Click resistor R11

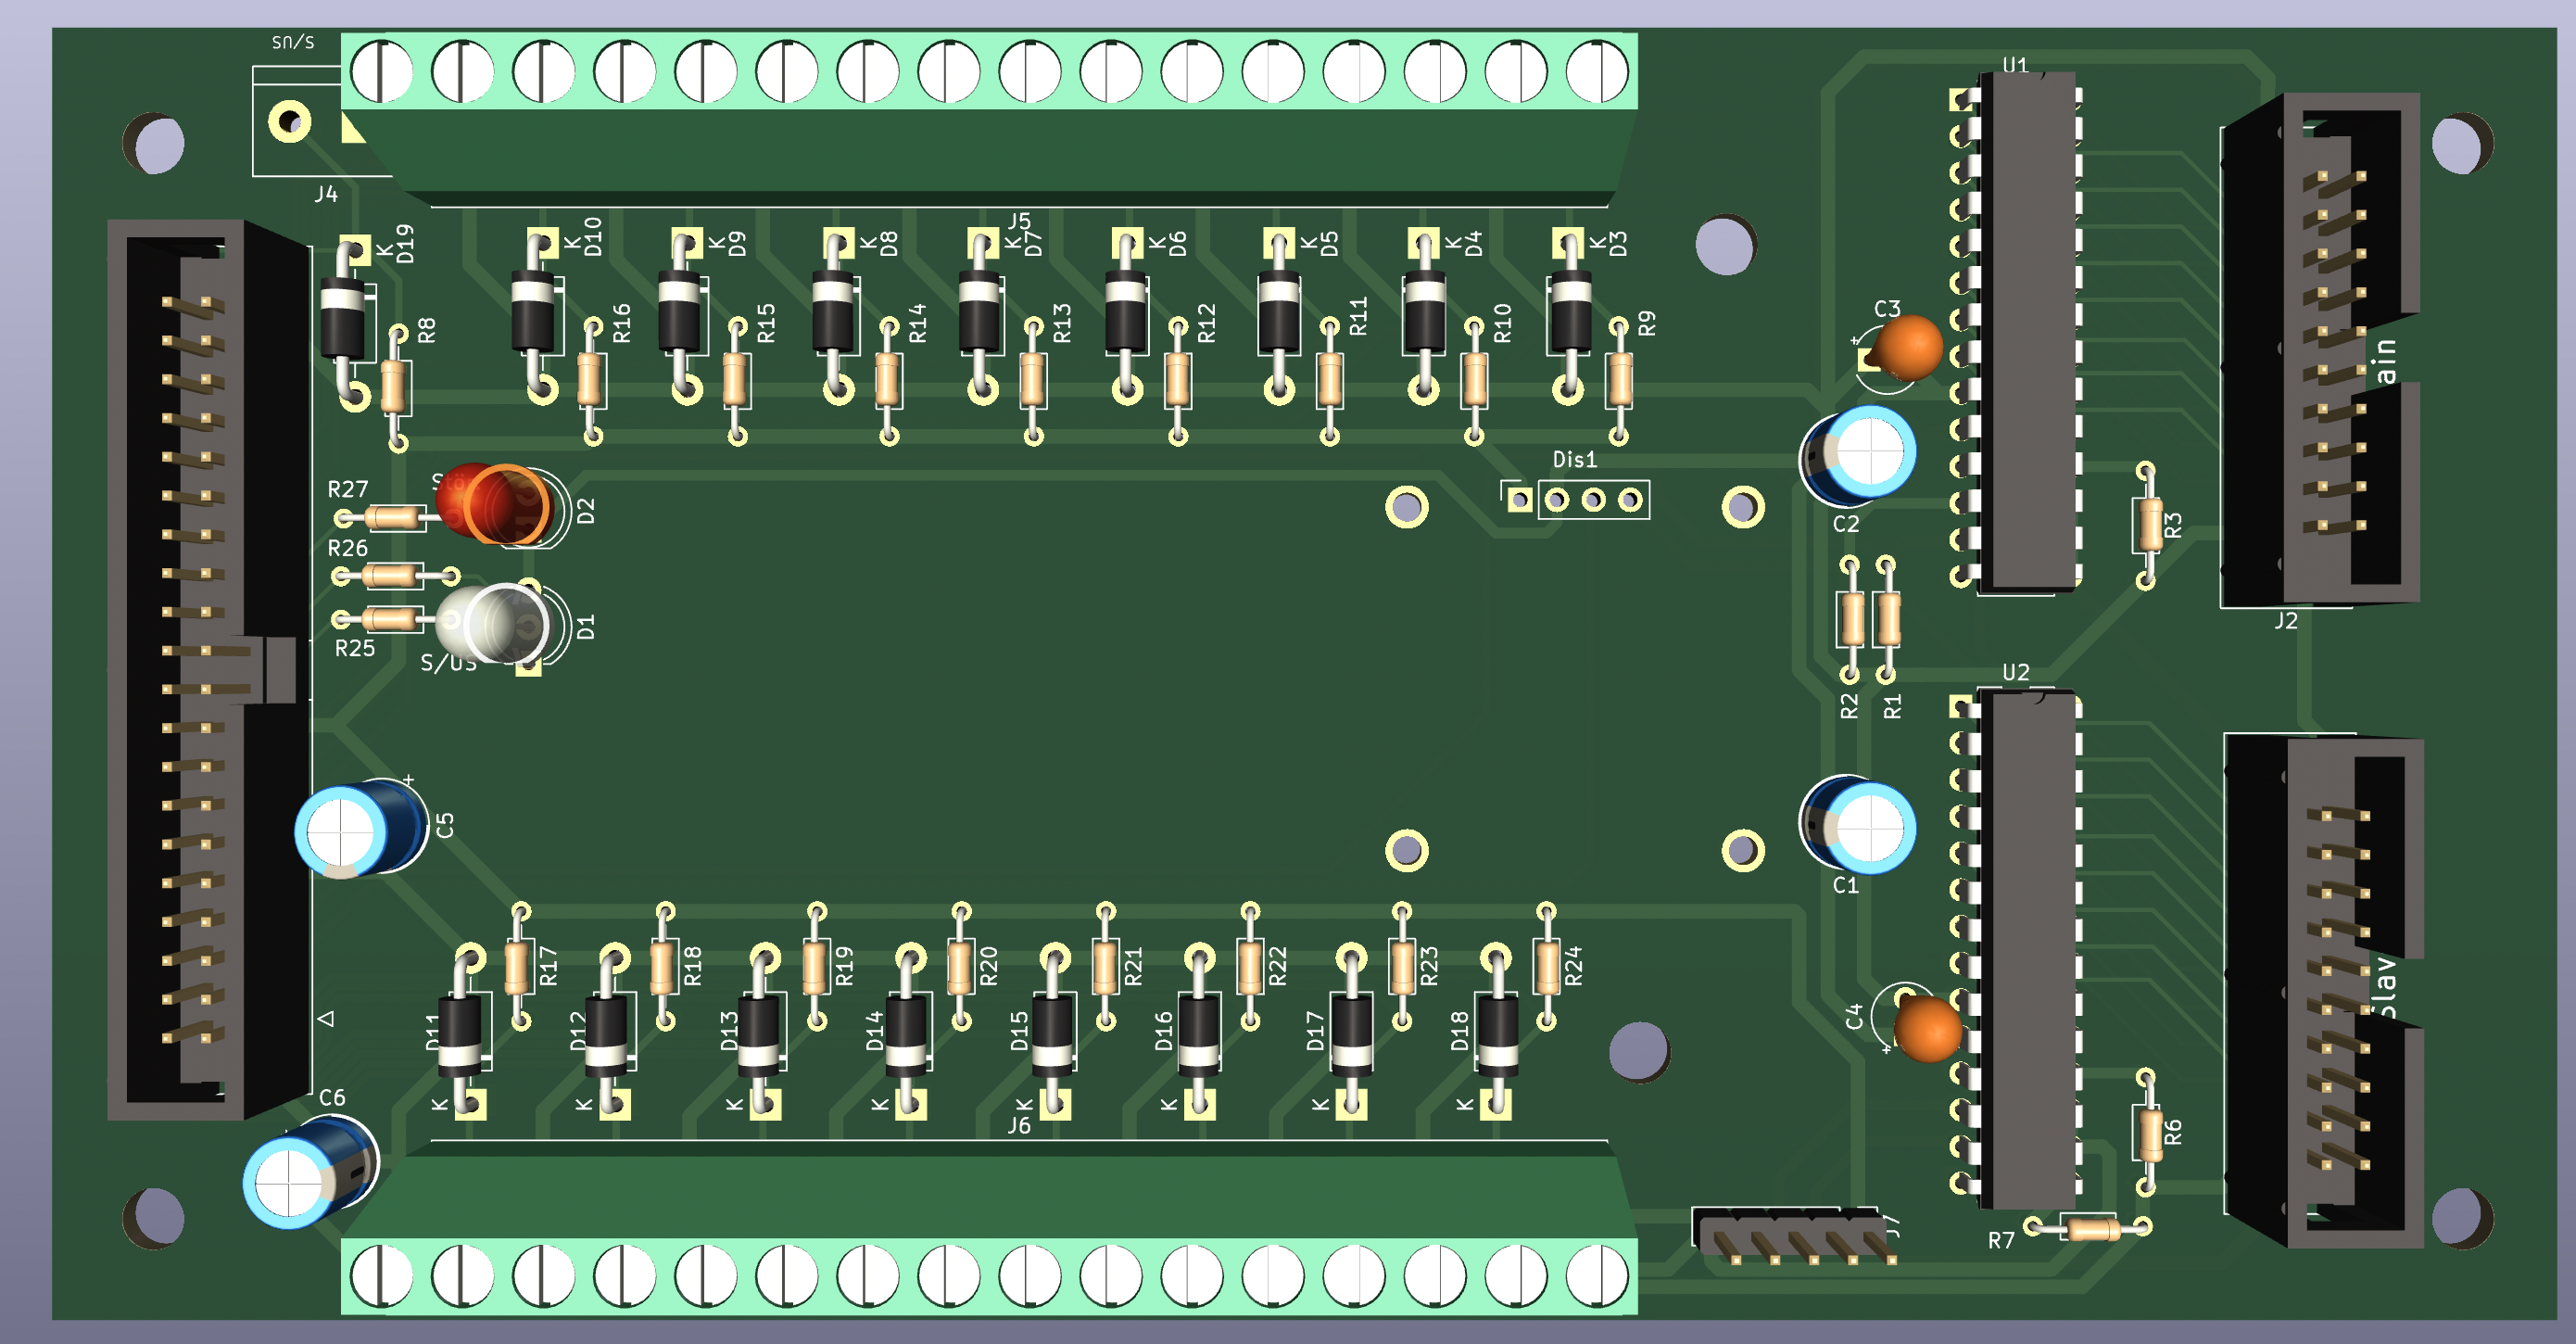(x=1329, y=379)
